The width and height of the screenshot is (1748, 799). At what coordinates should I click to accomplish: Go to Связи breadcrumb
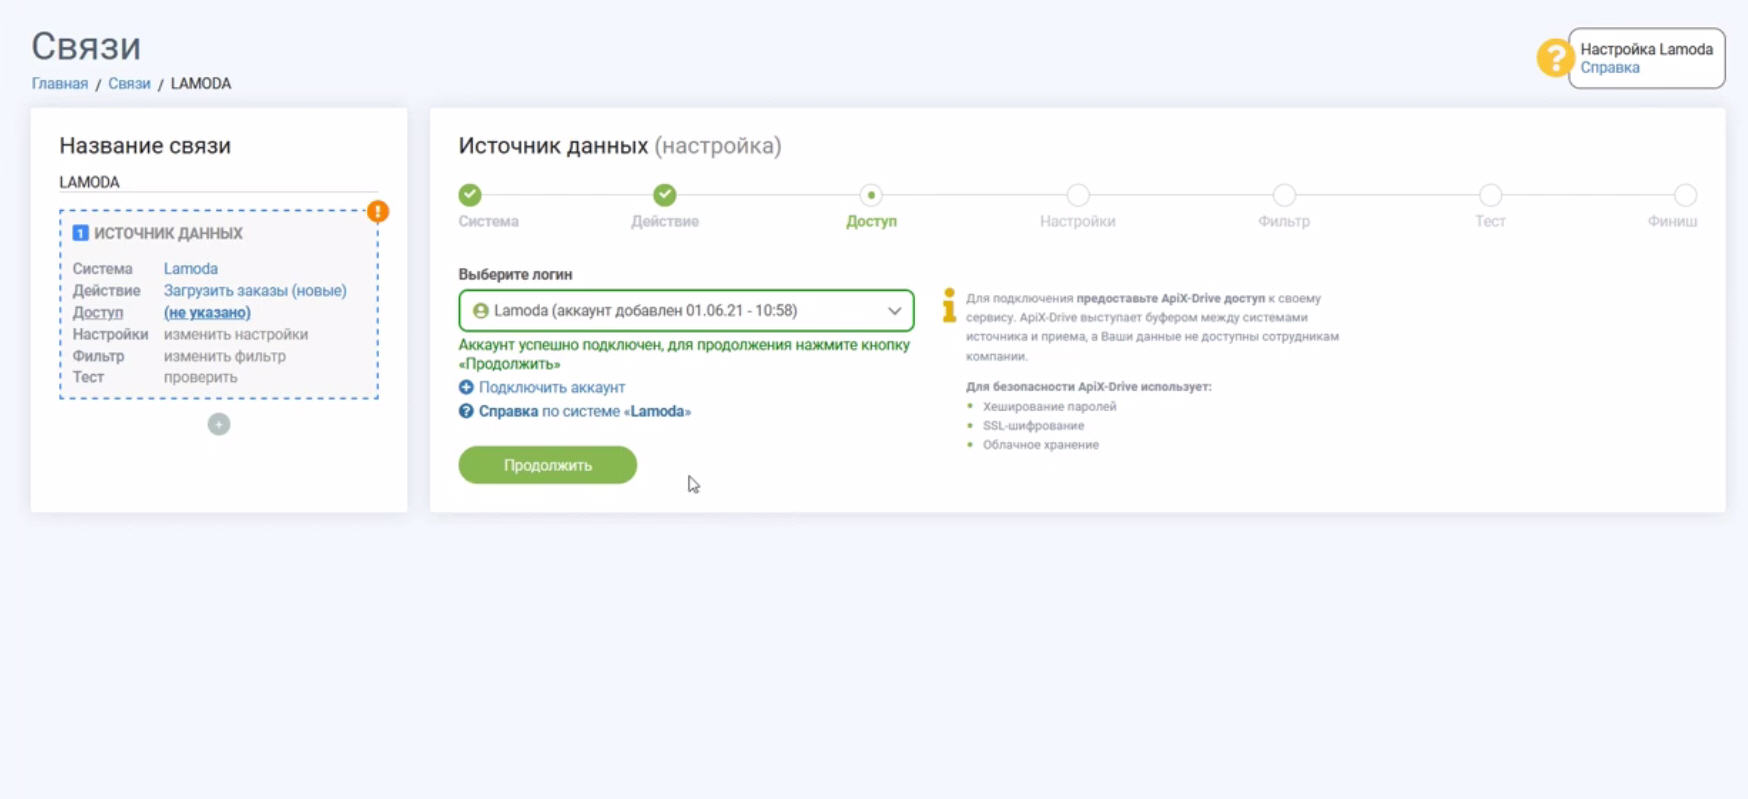(x=129, y=84)
